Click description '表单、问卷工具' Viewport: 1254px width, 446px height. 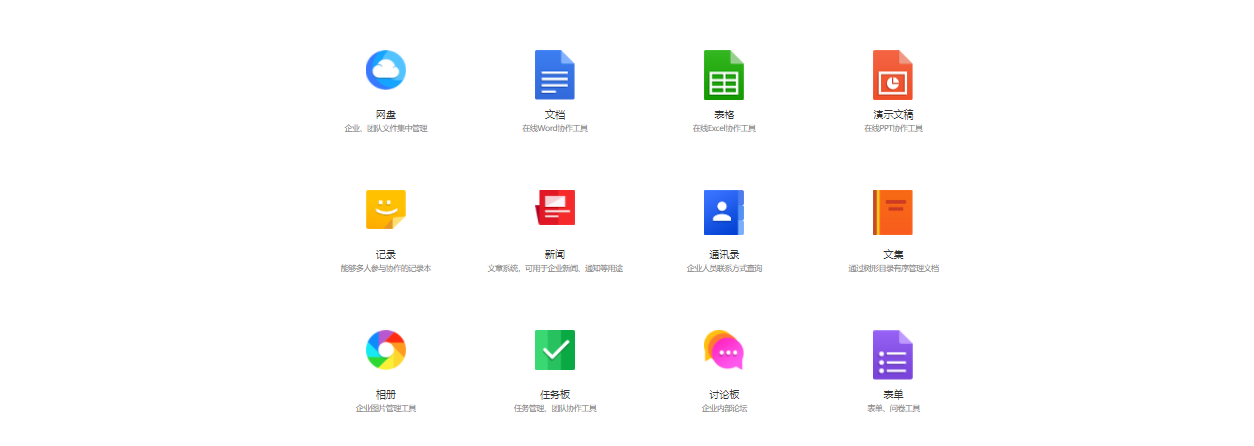[893, 409]
